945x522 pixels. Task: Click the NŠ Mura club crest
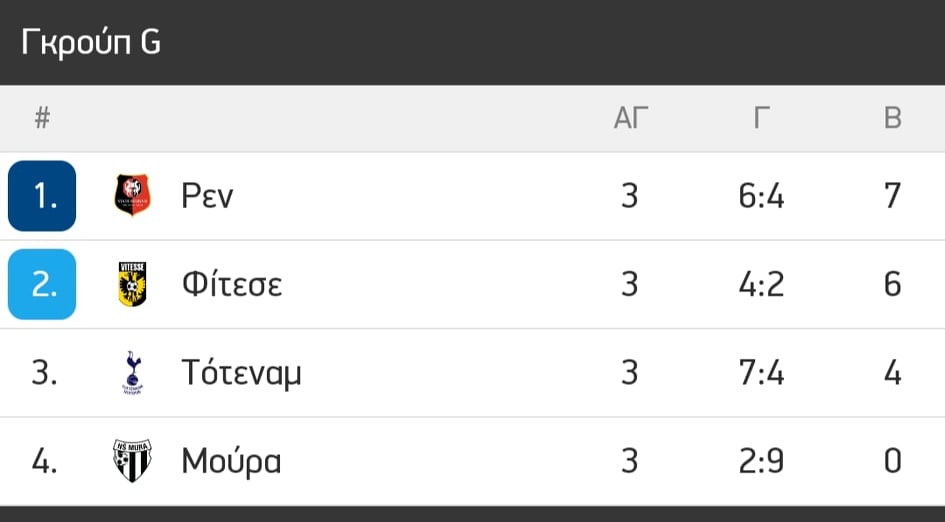coord(133,461)
